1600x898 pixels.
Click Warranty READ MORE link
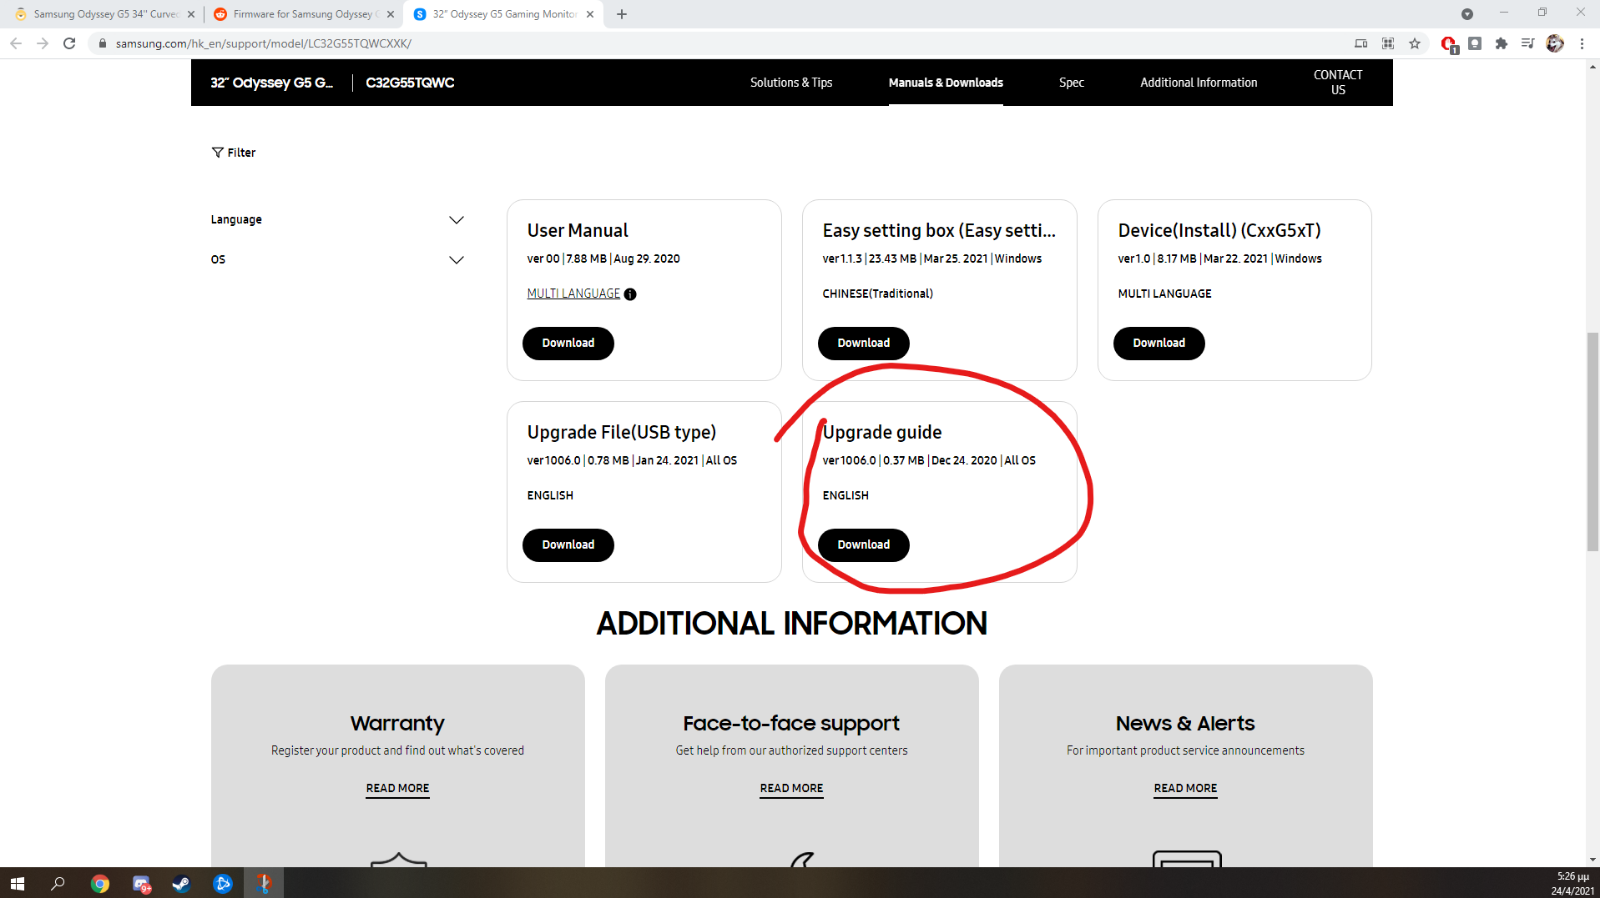[x=397, y=788]
